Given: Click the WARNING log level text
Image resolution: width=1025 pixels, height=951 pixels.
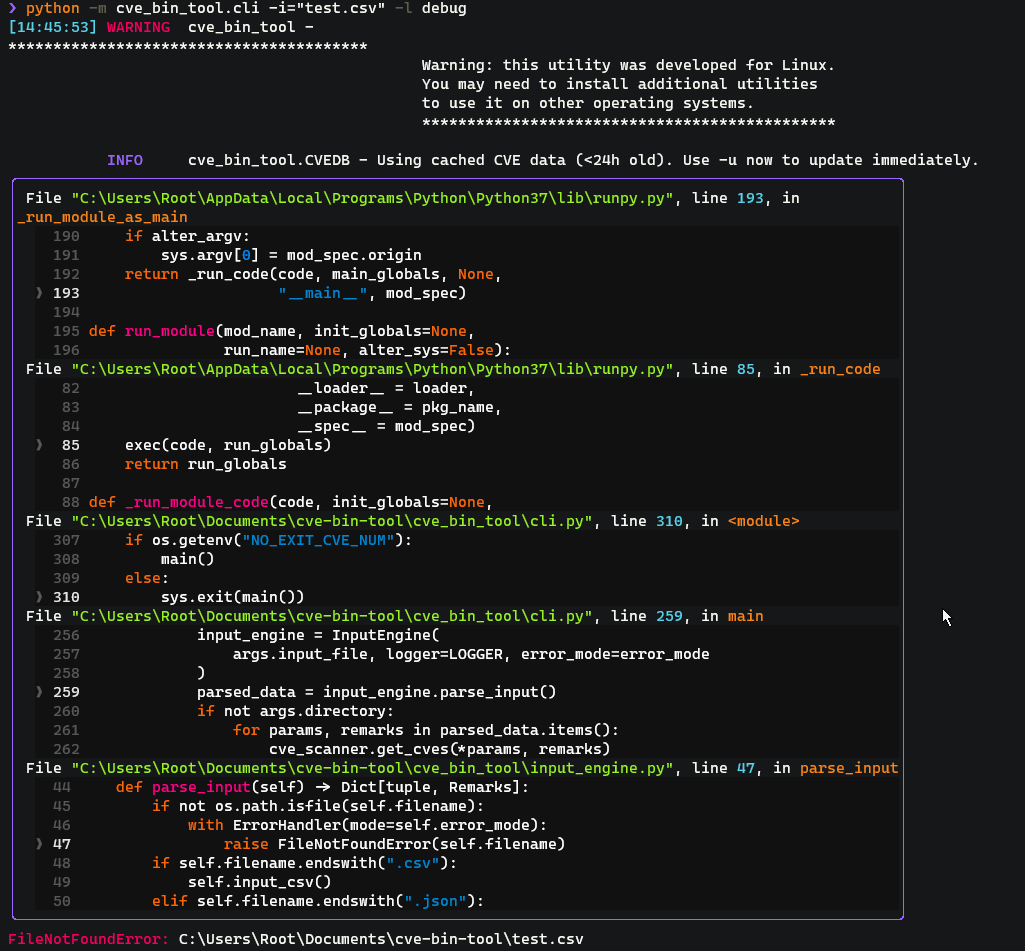Looking at the screenshot, I should coord(138,27).
